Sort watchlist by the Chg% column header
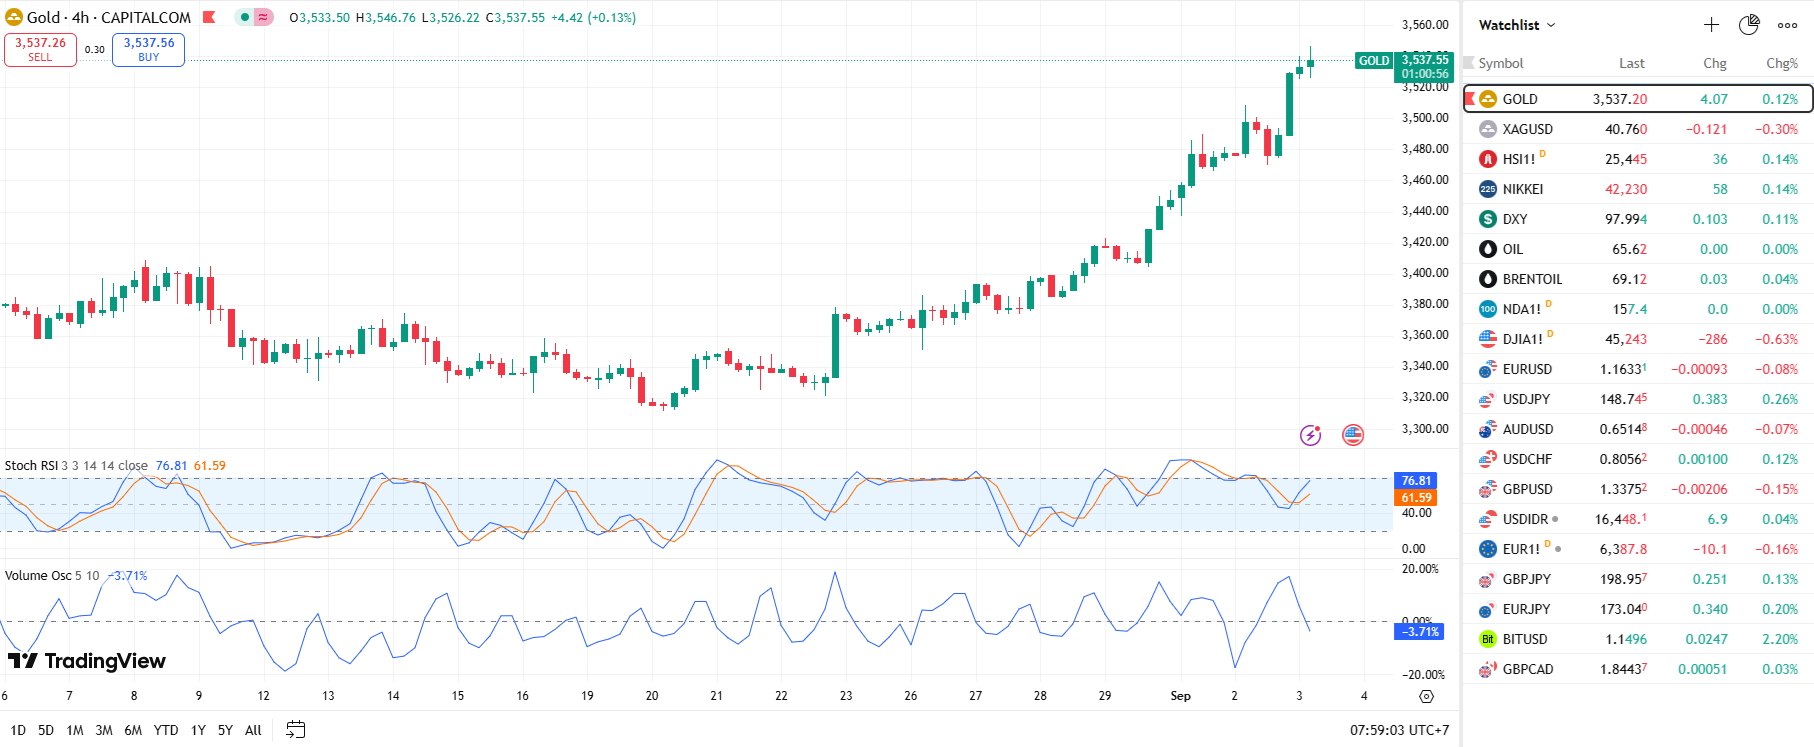Viewport: 1814px width, 747px height. point(1781,63)
